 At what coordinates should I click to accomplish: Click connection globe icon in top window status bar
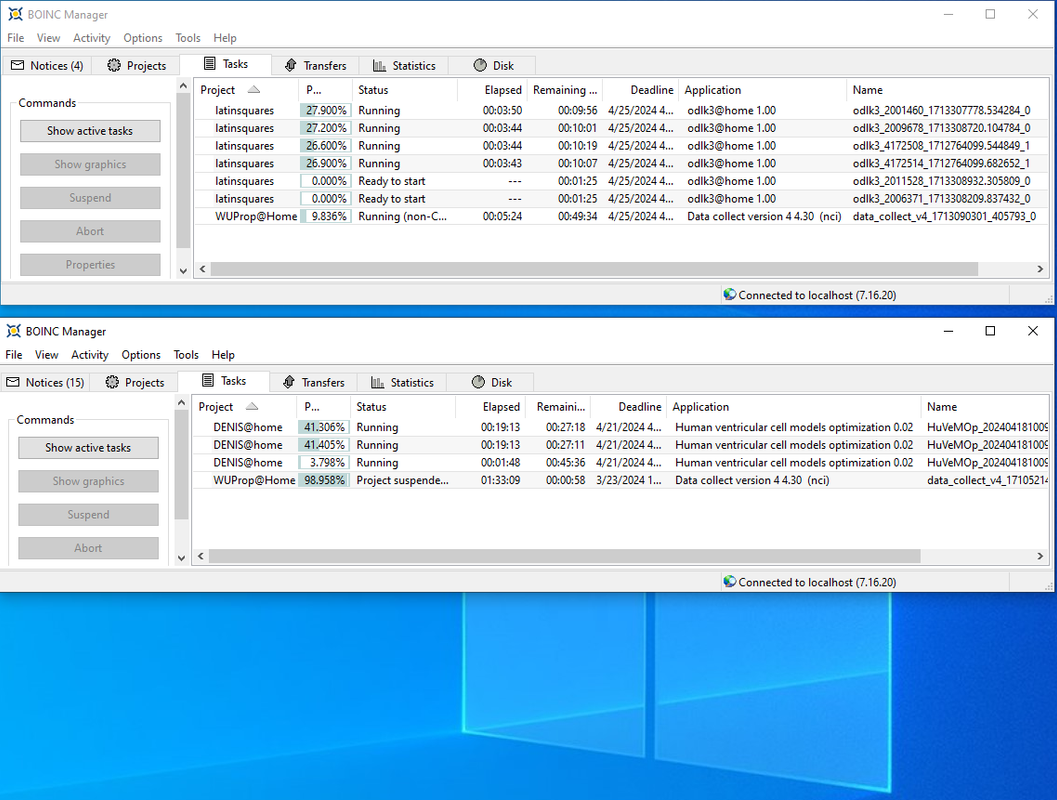tap(729, 295)
